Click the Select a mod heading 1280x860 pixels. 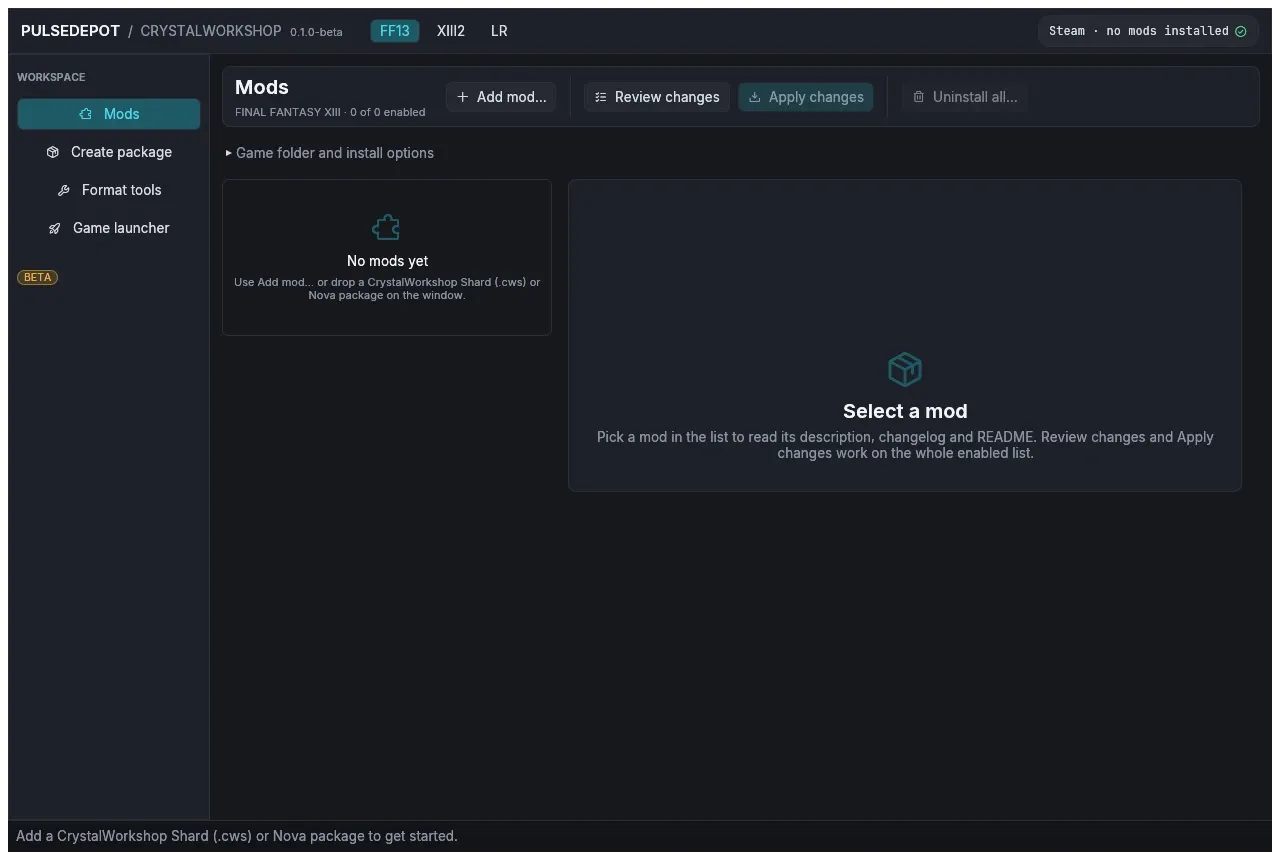[905, 411]
